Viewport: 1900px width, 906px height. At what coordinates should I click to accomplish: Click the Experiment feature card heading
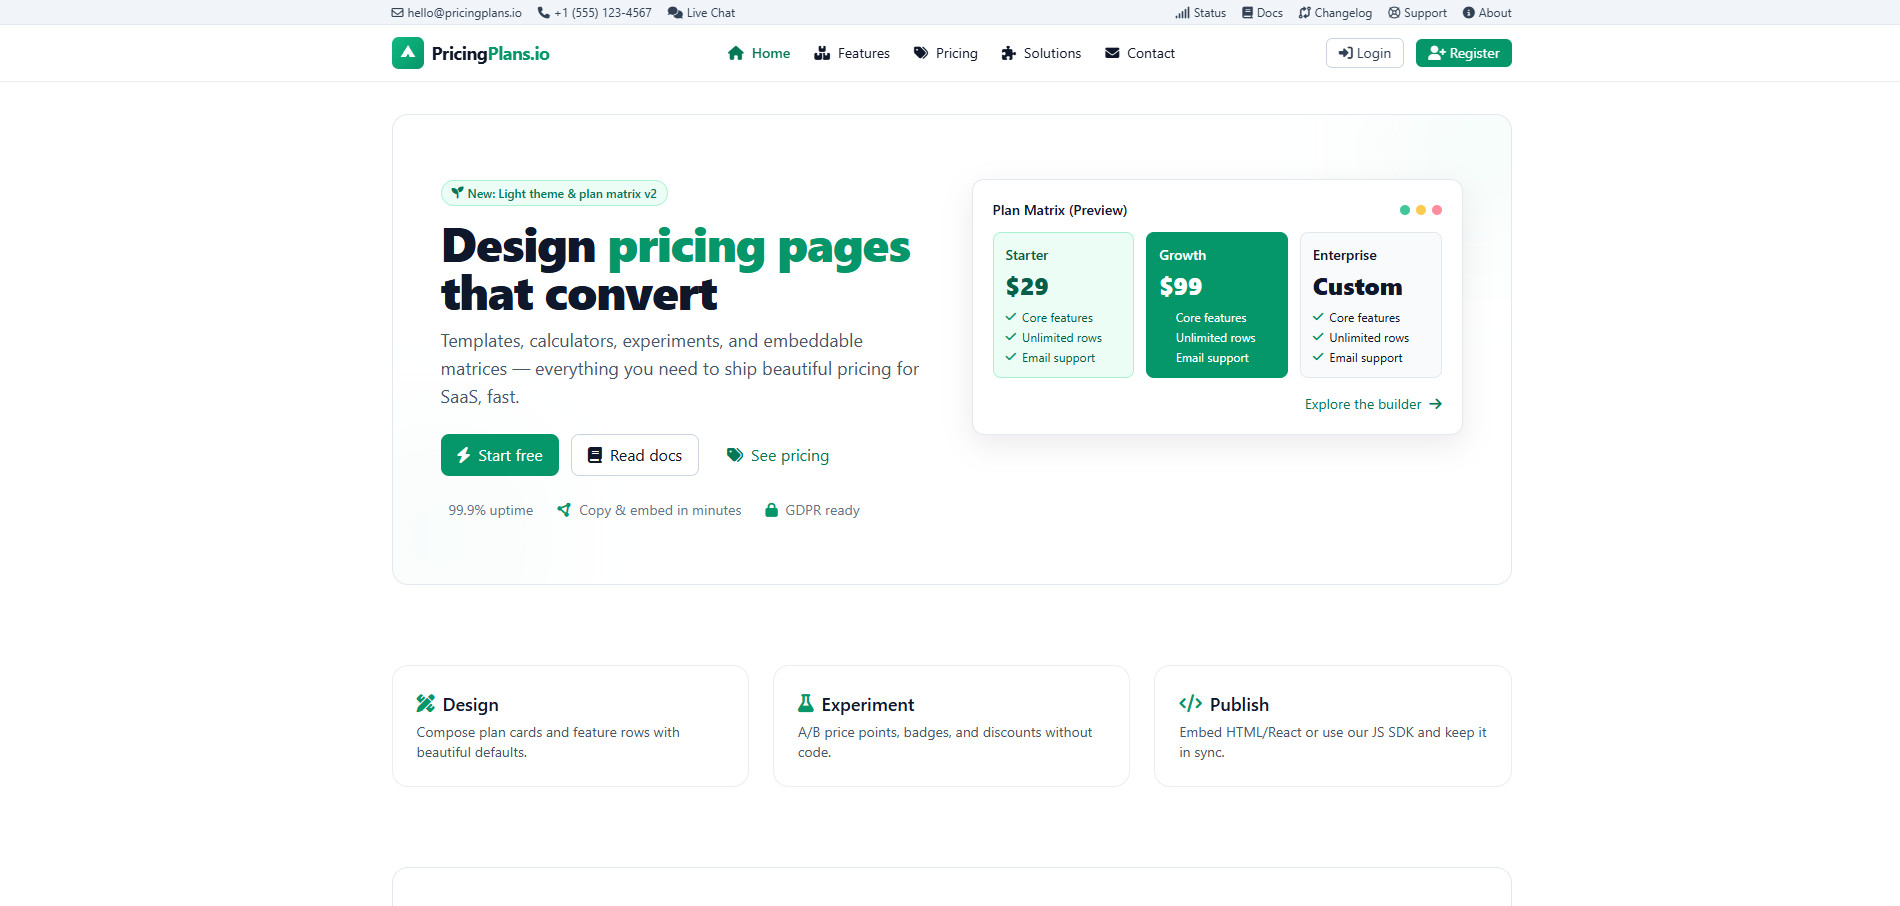(868, 704)
